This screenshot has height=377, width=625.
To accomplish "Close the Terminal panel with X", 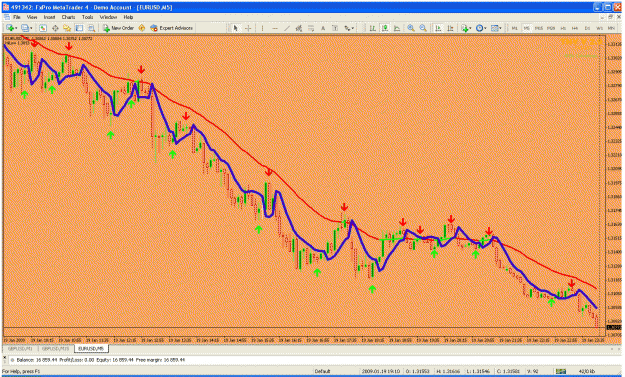I will (5, 358).
